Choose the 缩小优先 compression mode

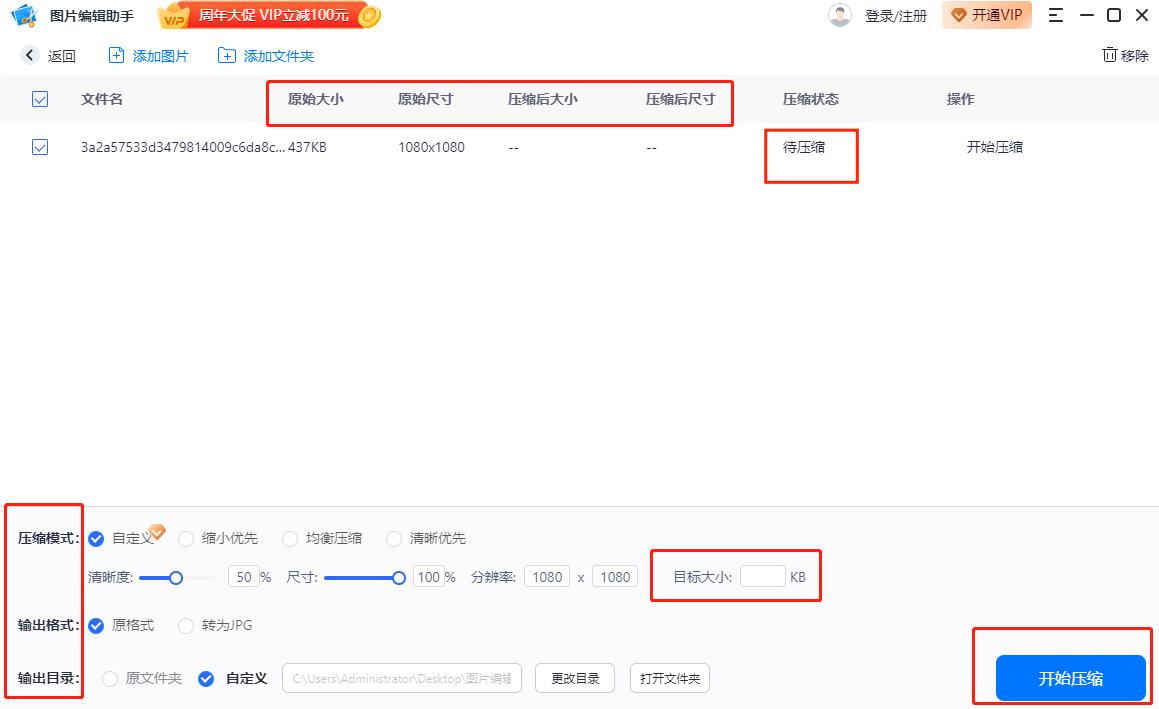coord(186,538)
